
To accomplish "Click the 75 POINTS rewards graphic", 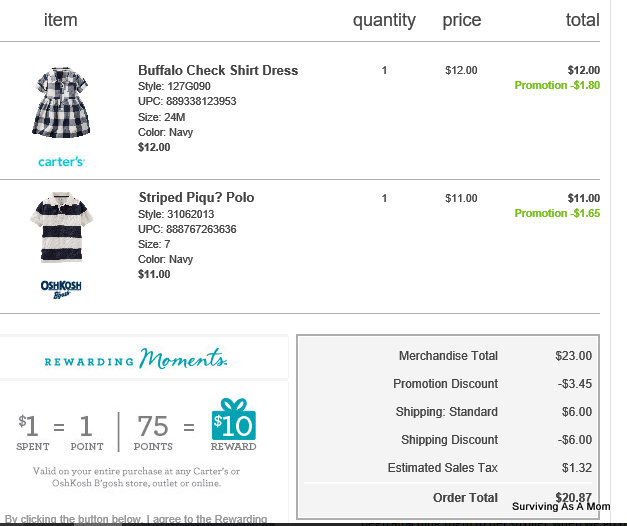I will (153, 432).
